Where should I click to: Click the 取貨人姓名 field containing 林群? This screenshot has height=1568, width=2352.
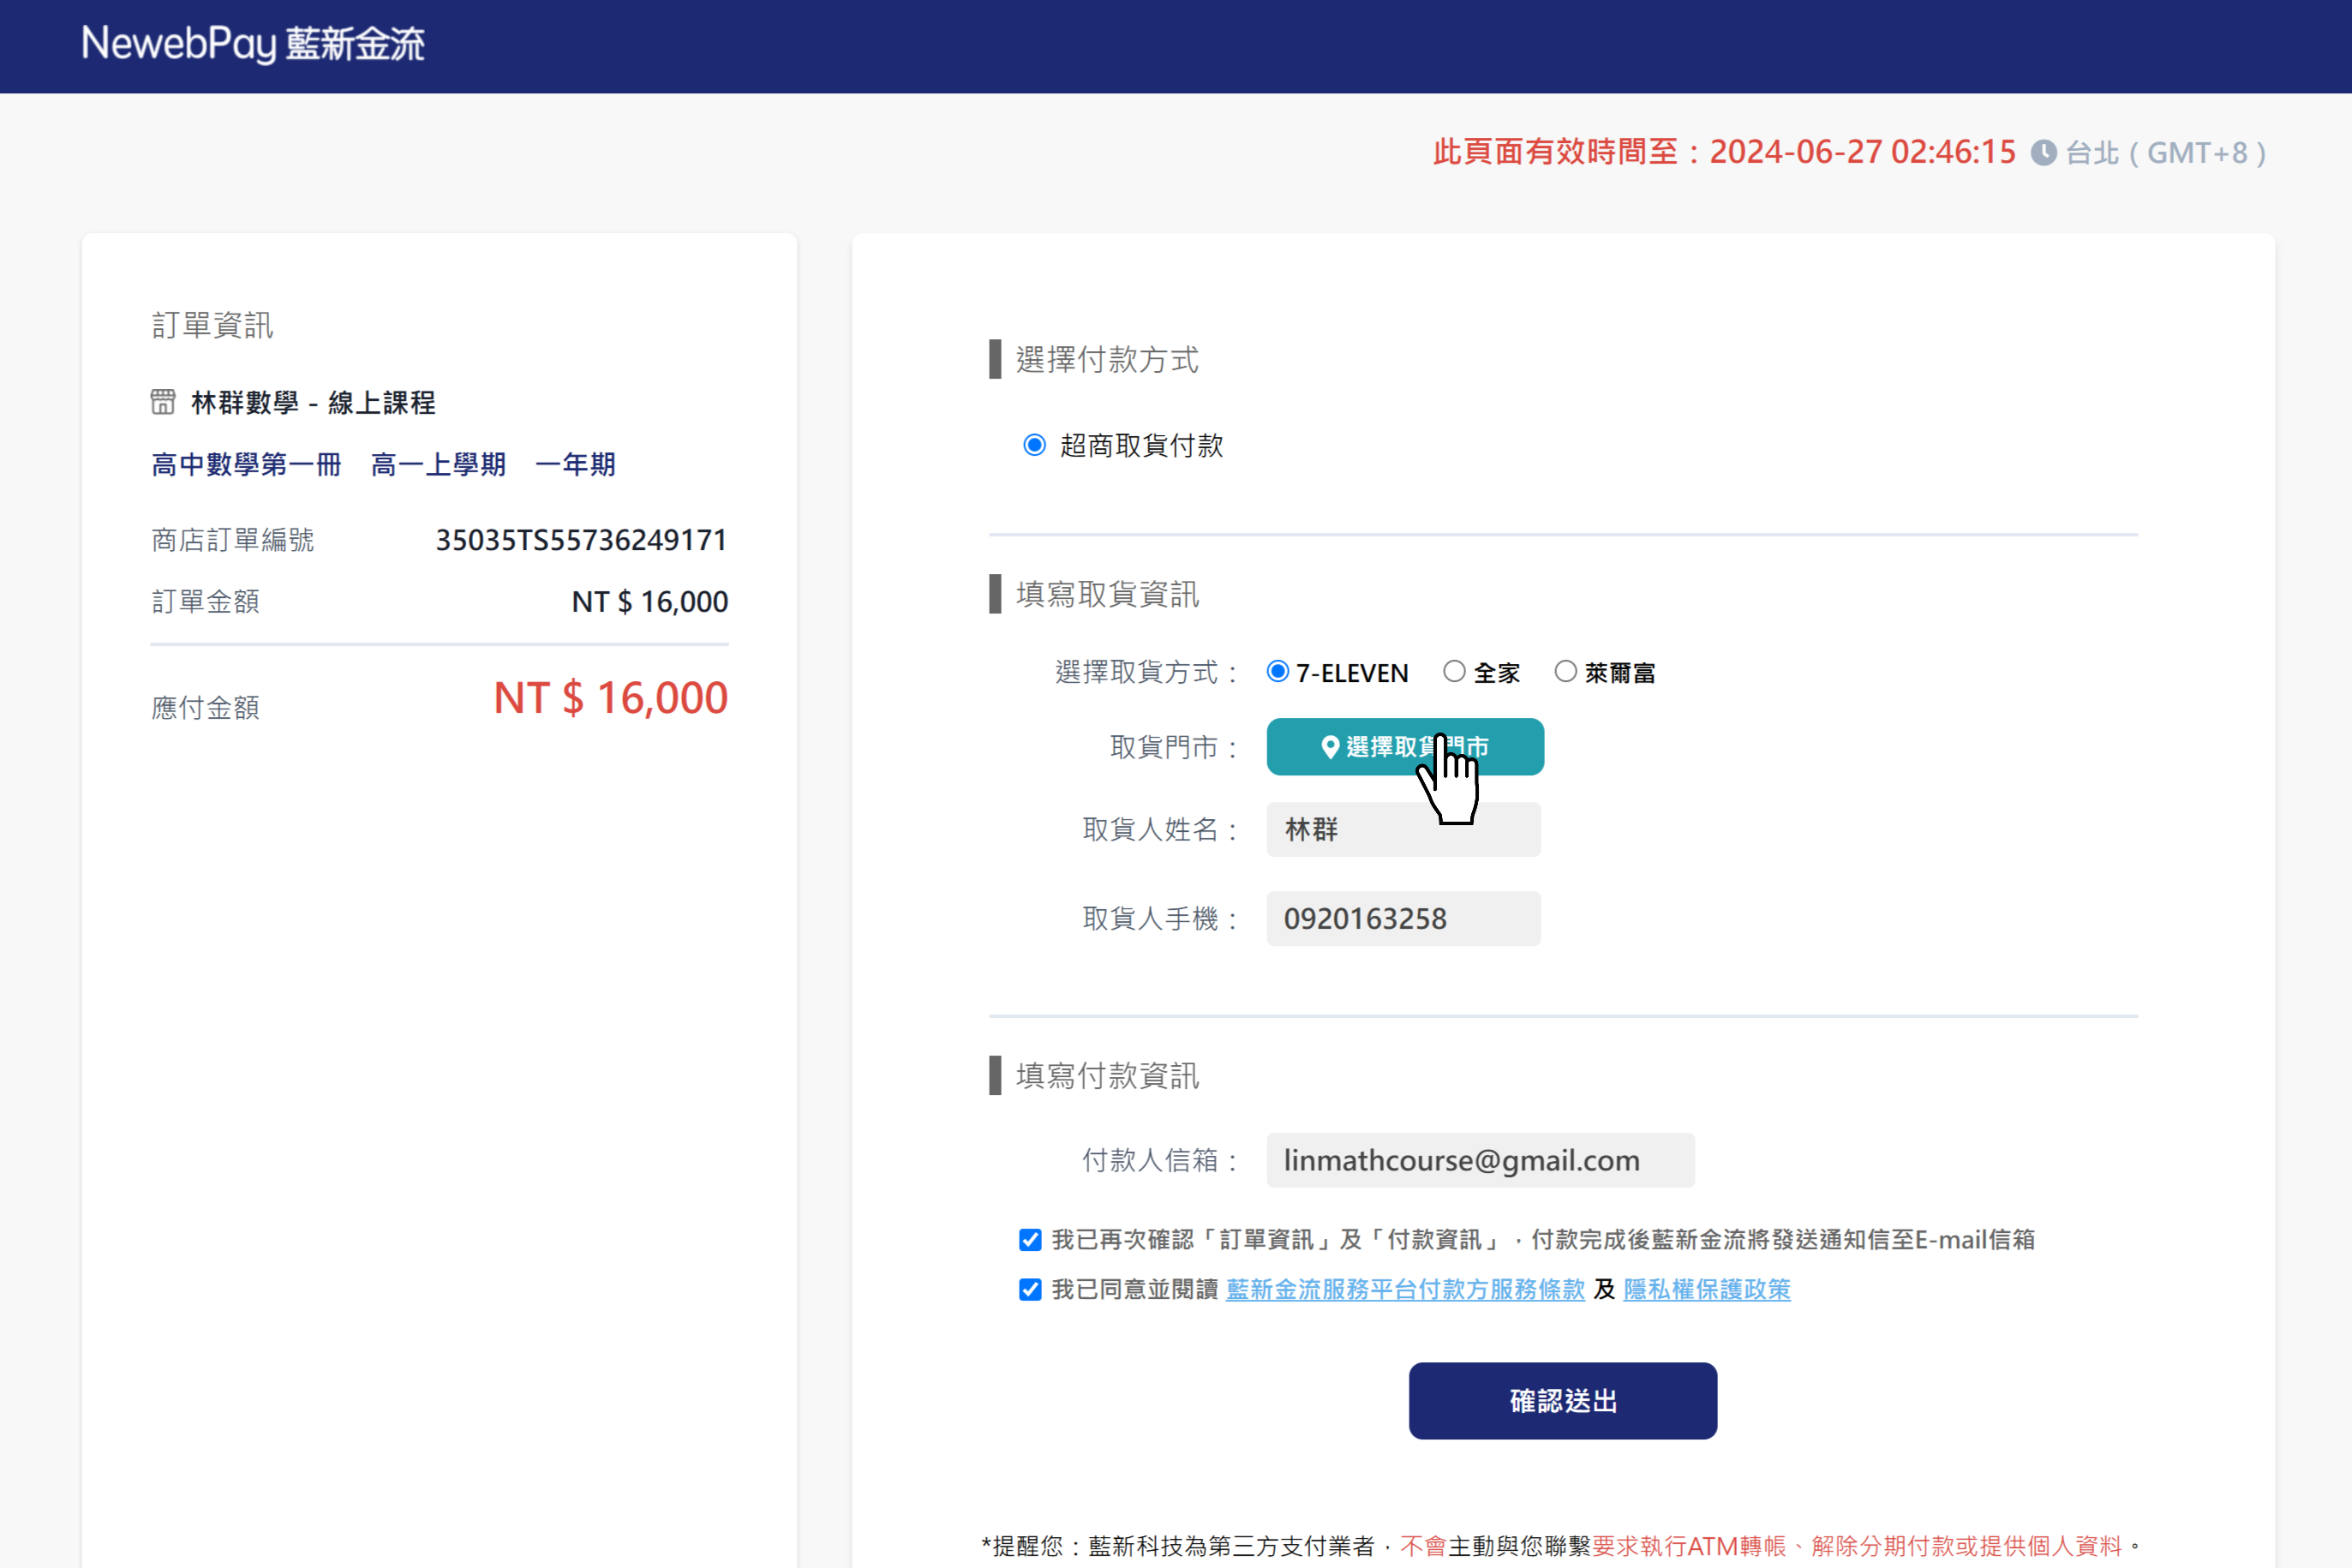[x=1403, y=829]
